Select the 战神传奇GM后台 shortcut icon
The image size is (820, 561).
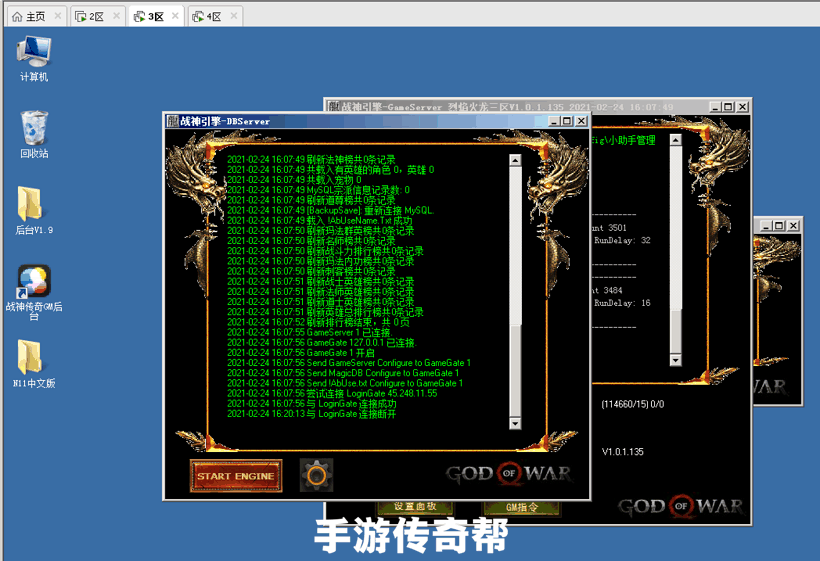click(33, 292)
